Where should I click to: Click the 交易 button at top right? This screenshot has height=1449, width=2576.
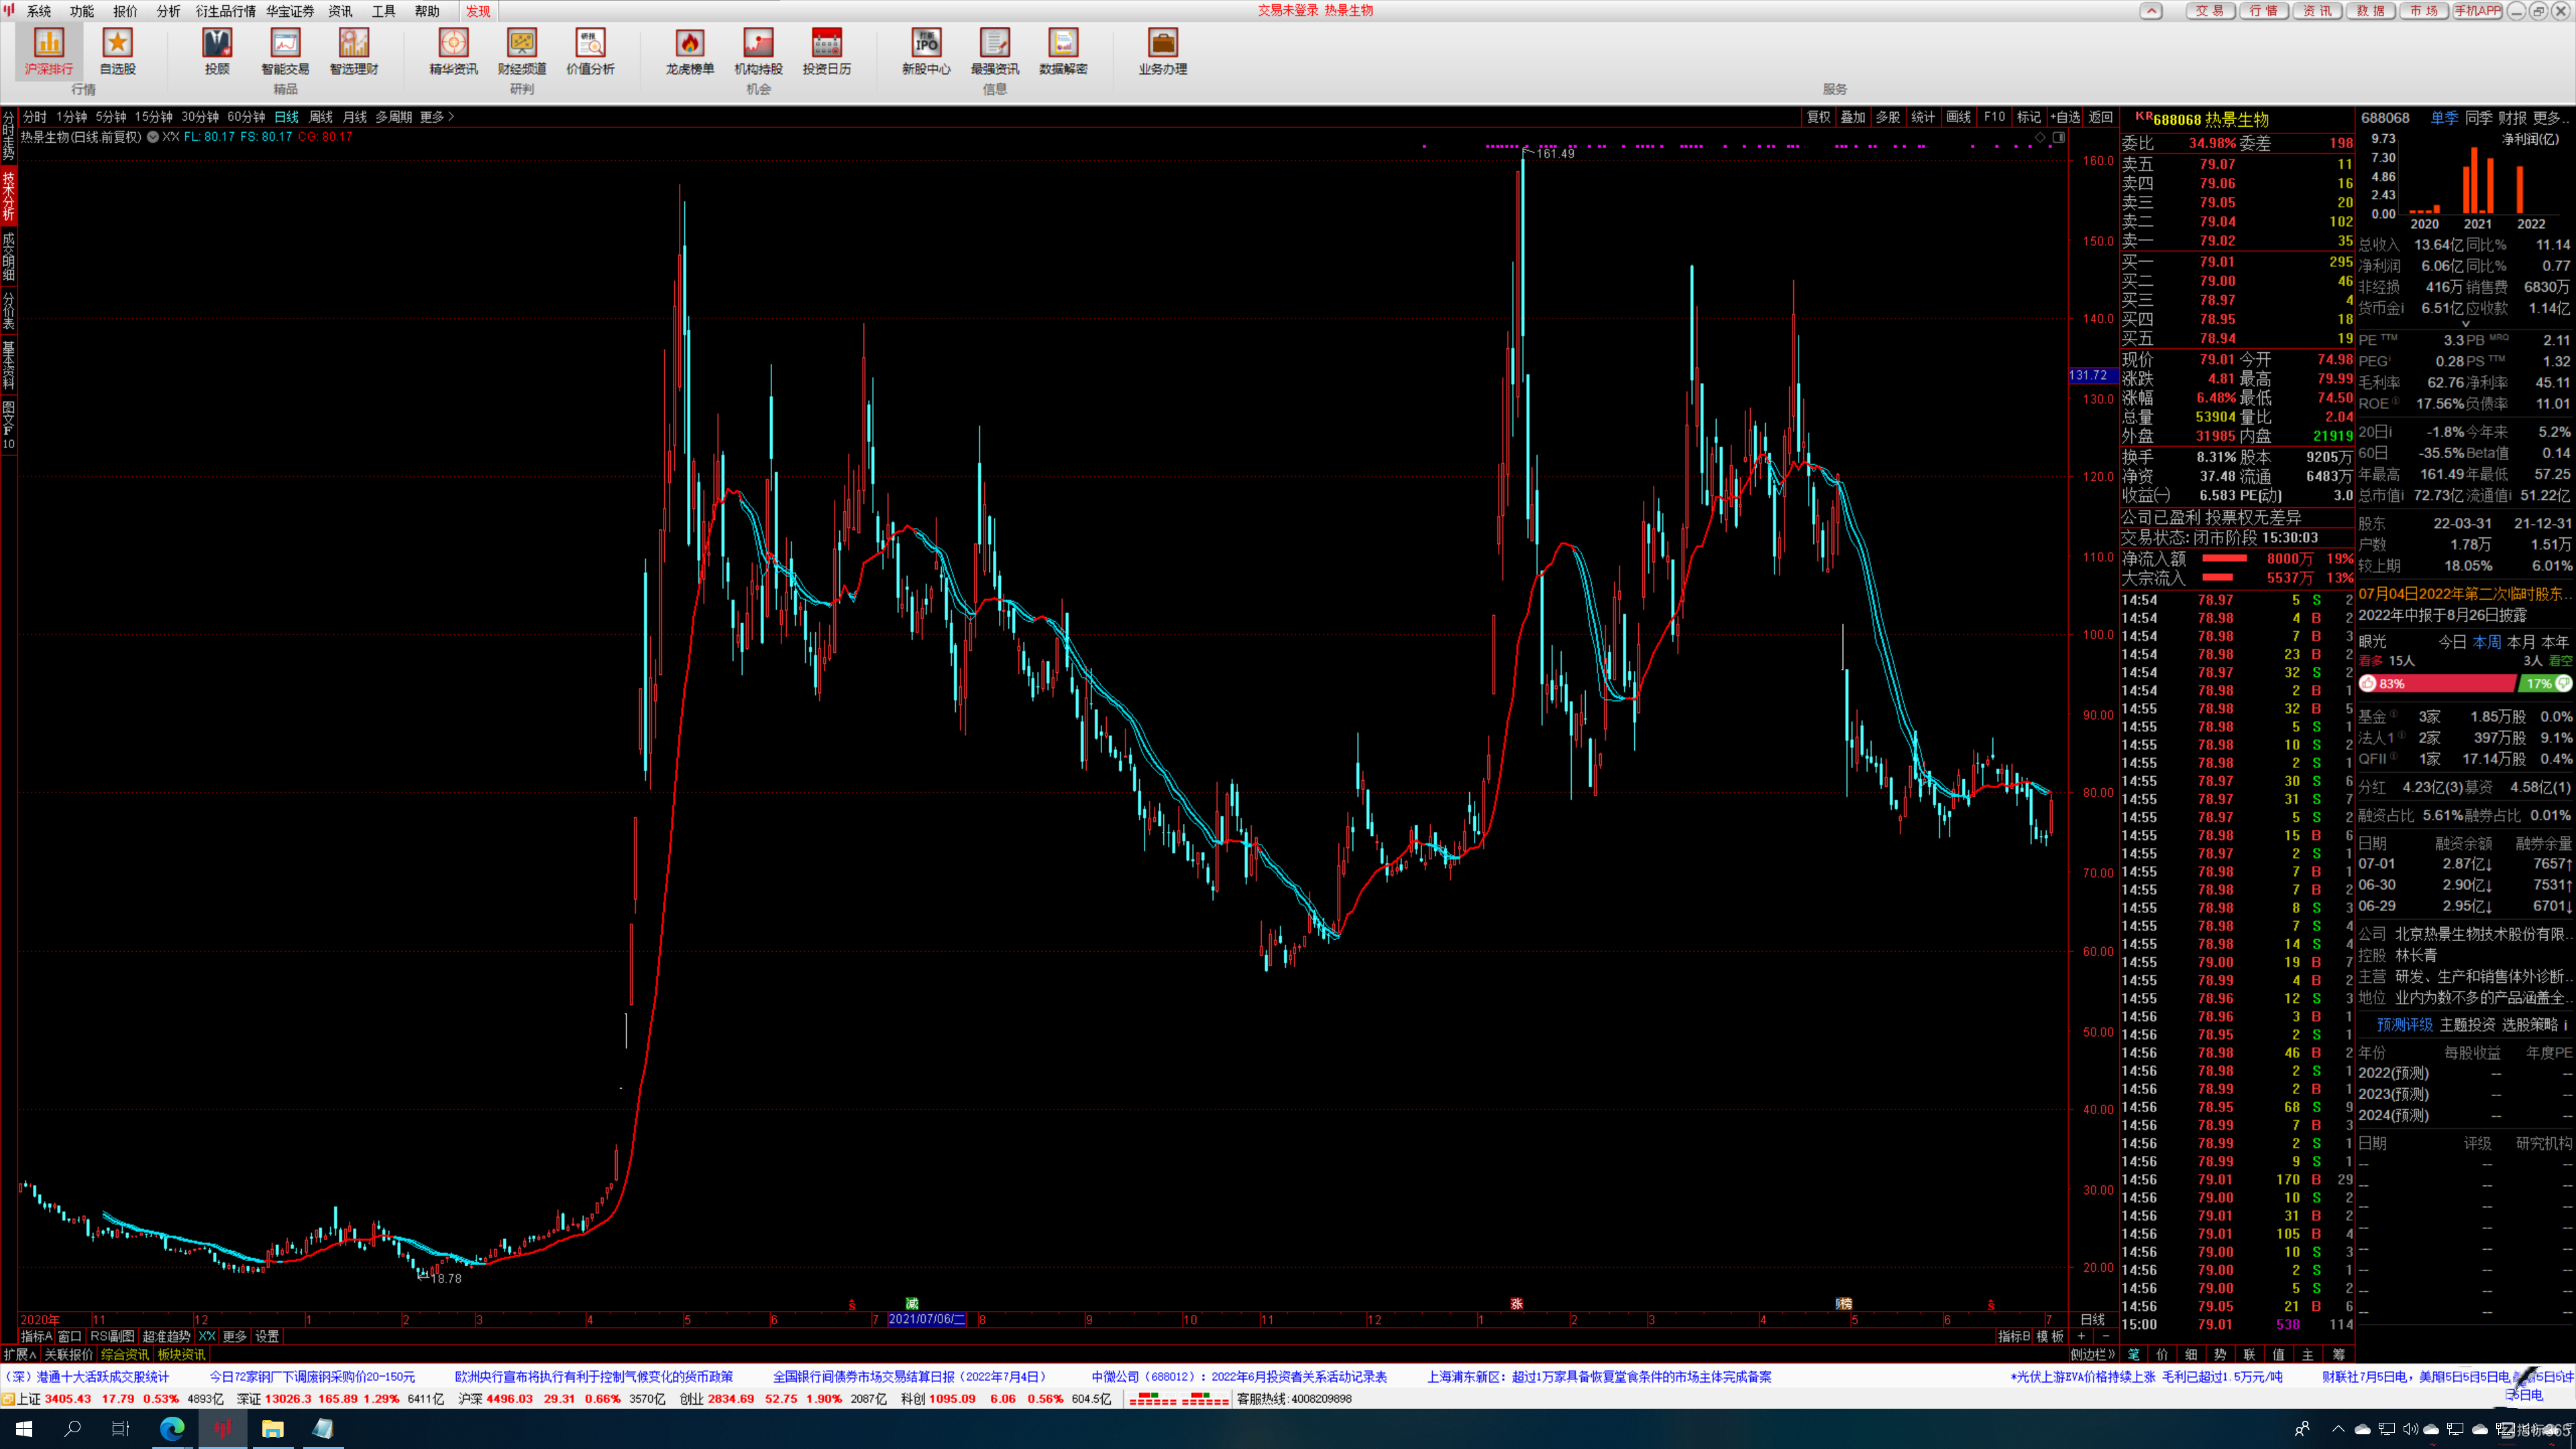pyautogui.click(x=2210, y=11)
